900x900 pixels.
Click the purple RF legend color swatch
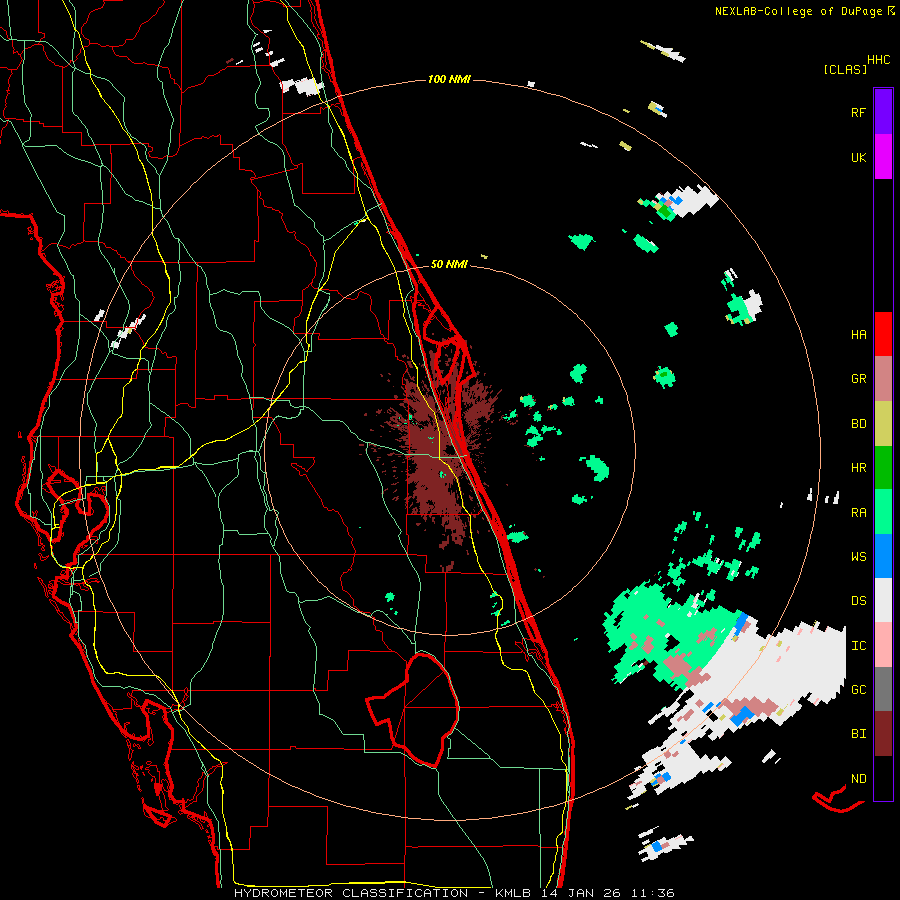[x=883, y=112]
